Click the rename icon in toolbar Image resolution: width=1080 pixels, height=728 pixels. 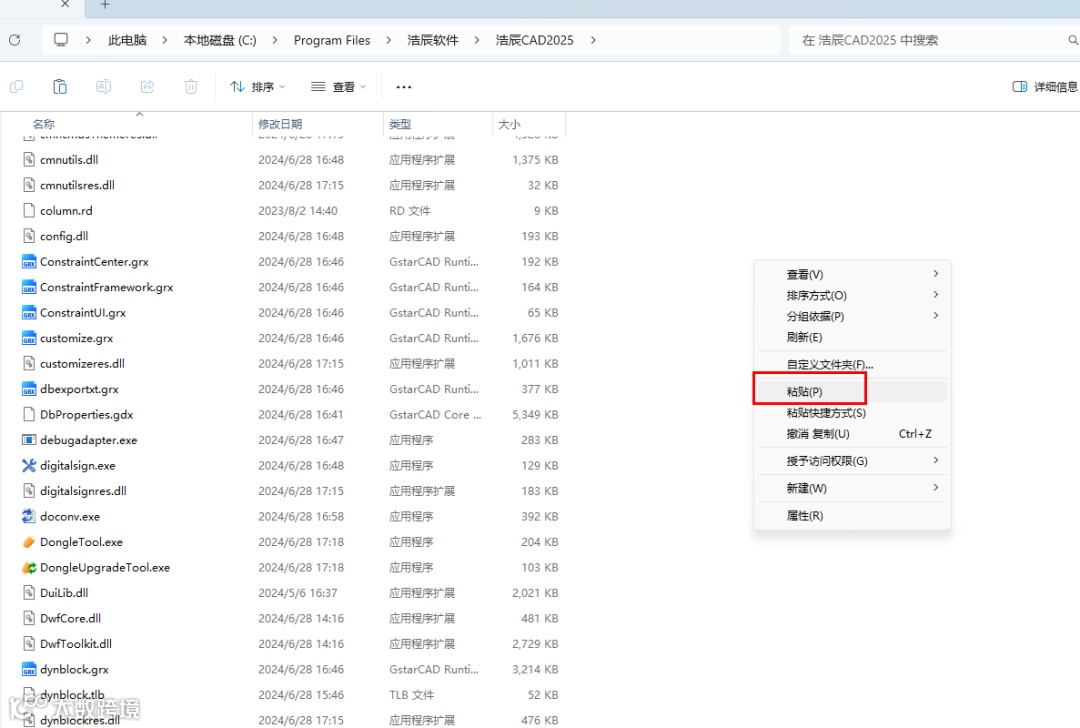coord(103,87)
